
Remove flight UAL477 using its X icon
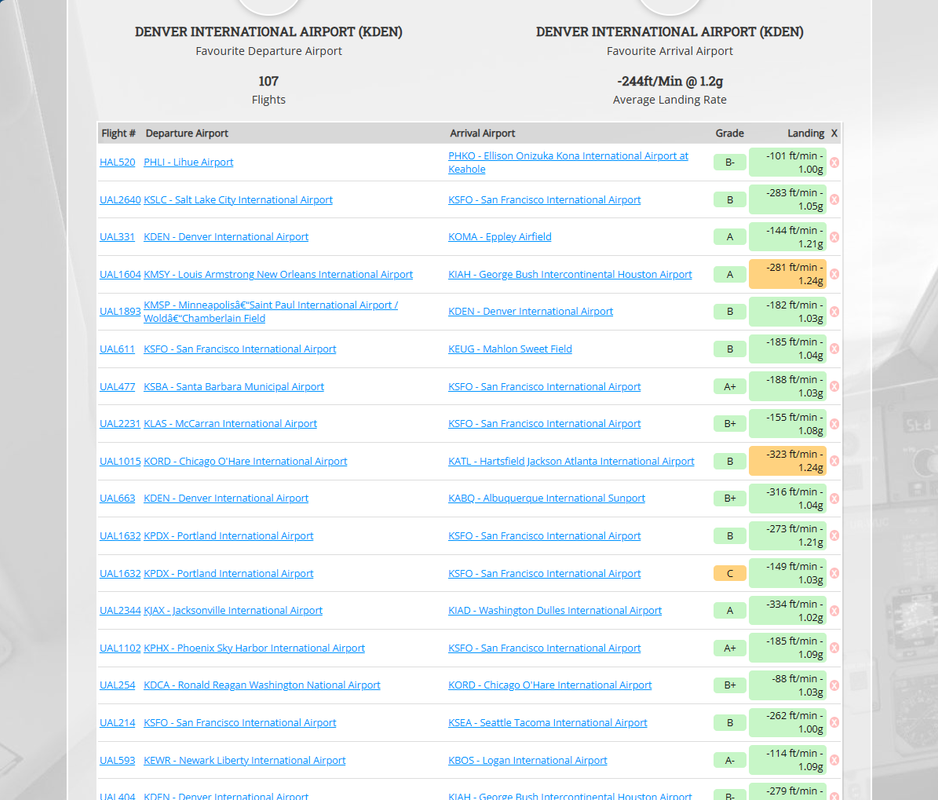click(834, 387)
